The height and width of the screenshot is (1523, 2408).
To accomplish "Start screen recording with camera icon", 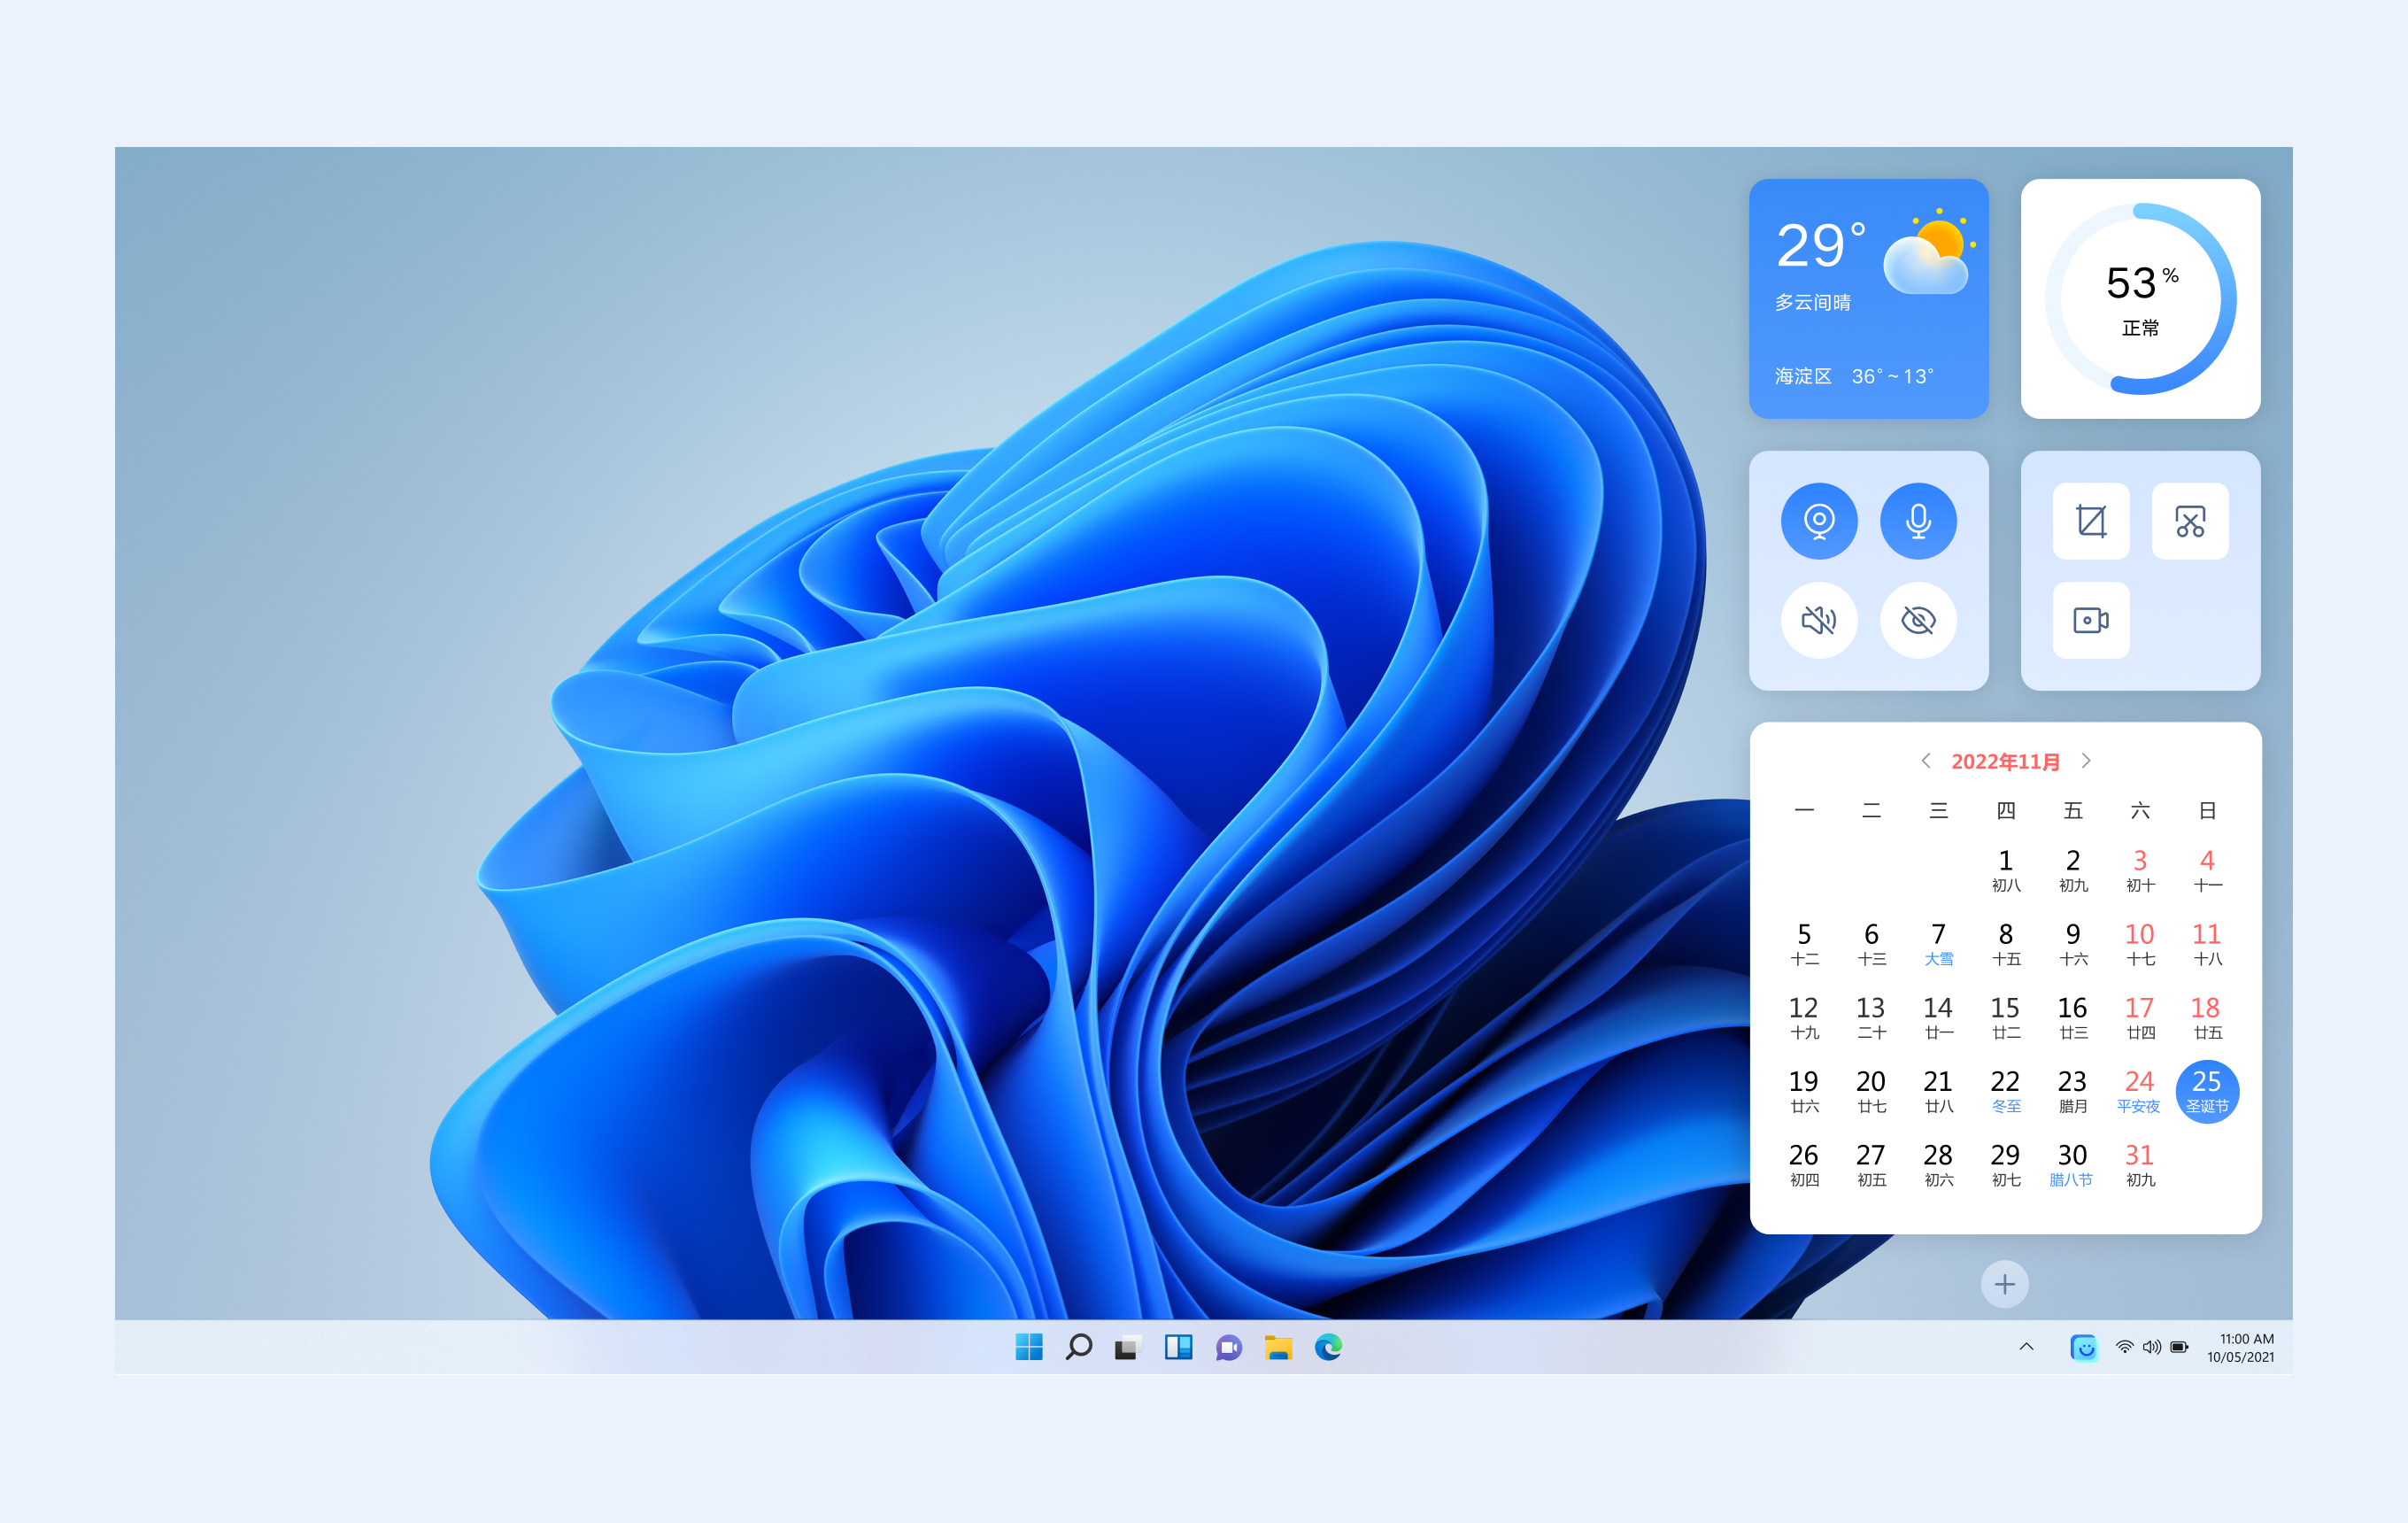I will click(2090, 620).
